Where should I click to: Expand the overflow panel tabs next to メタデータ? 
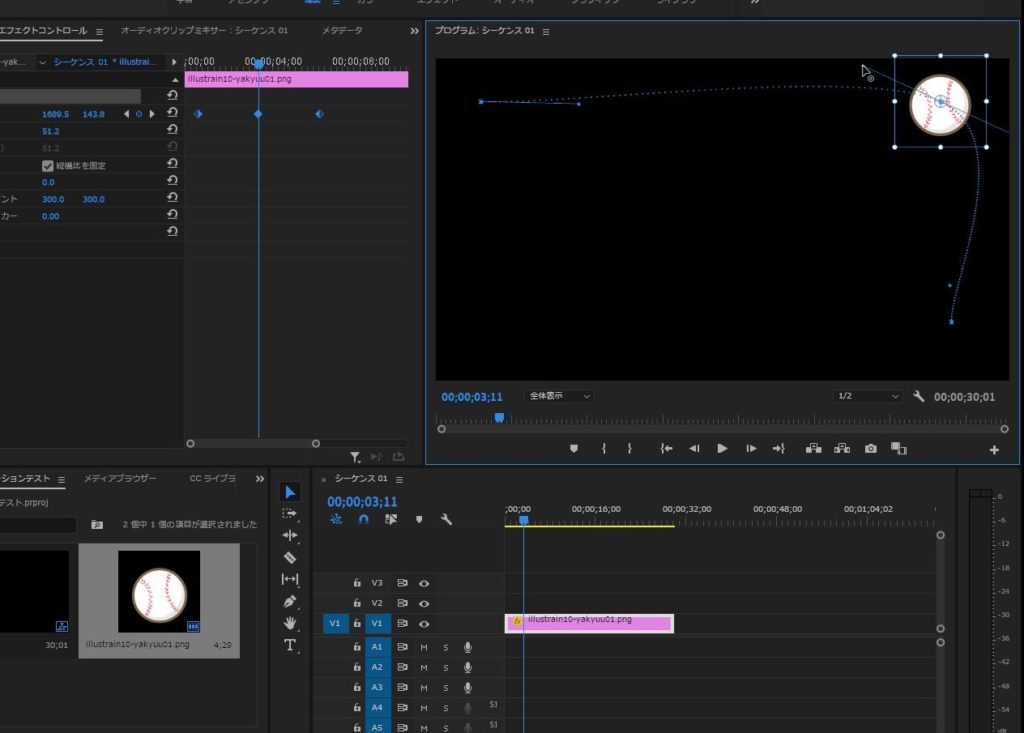[414, 31]
